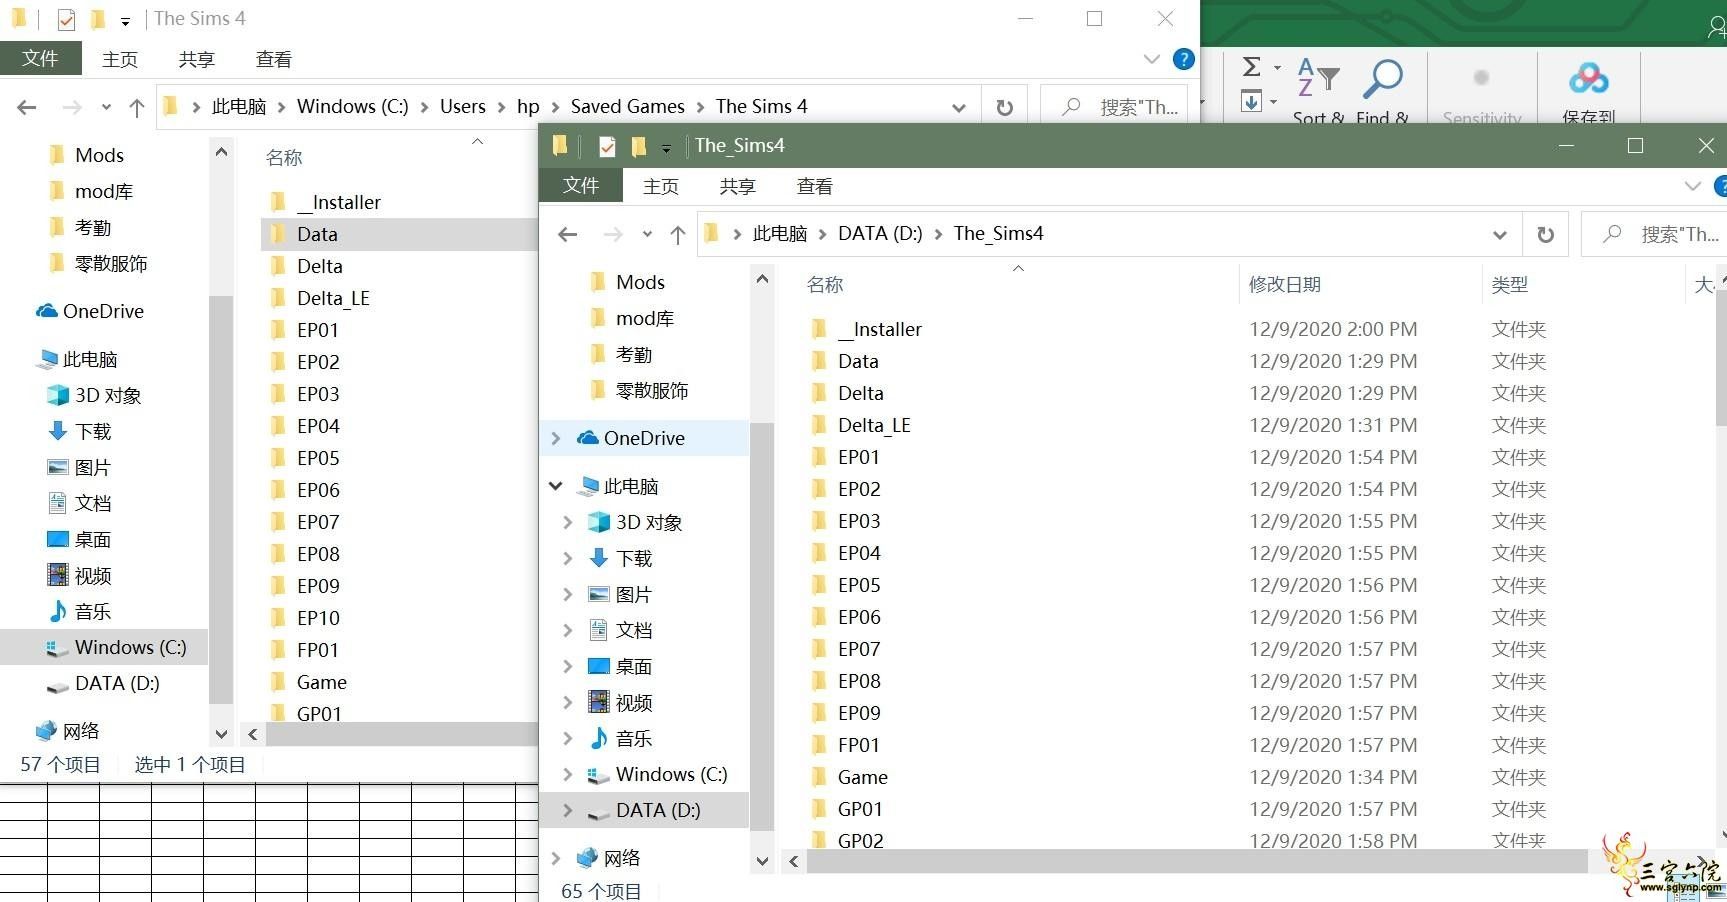Open 查看 tab in The Sims 4 window
The image size is (1727, 902).
click(273, 59)
